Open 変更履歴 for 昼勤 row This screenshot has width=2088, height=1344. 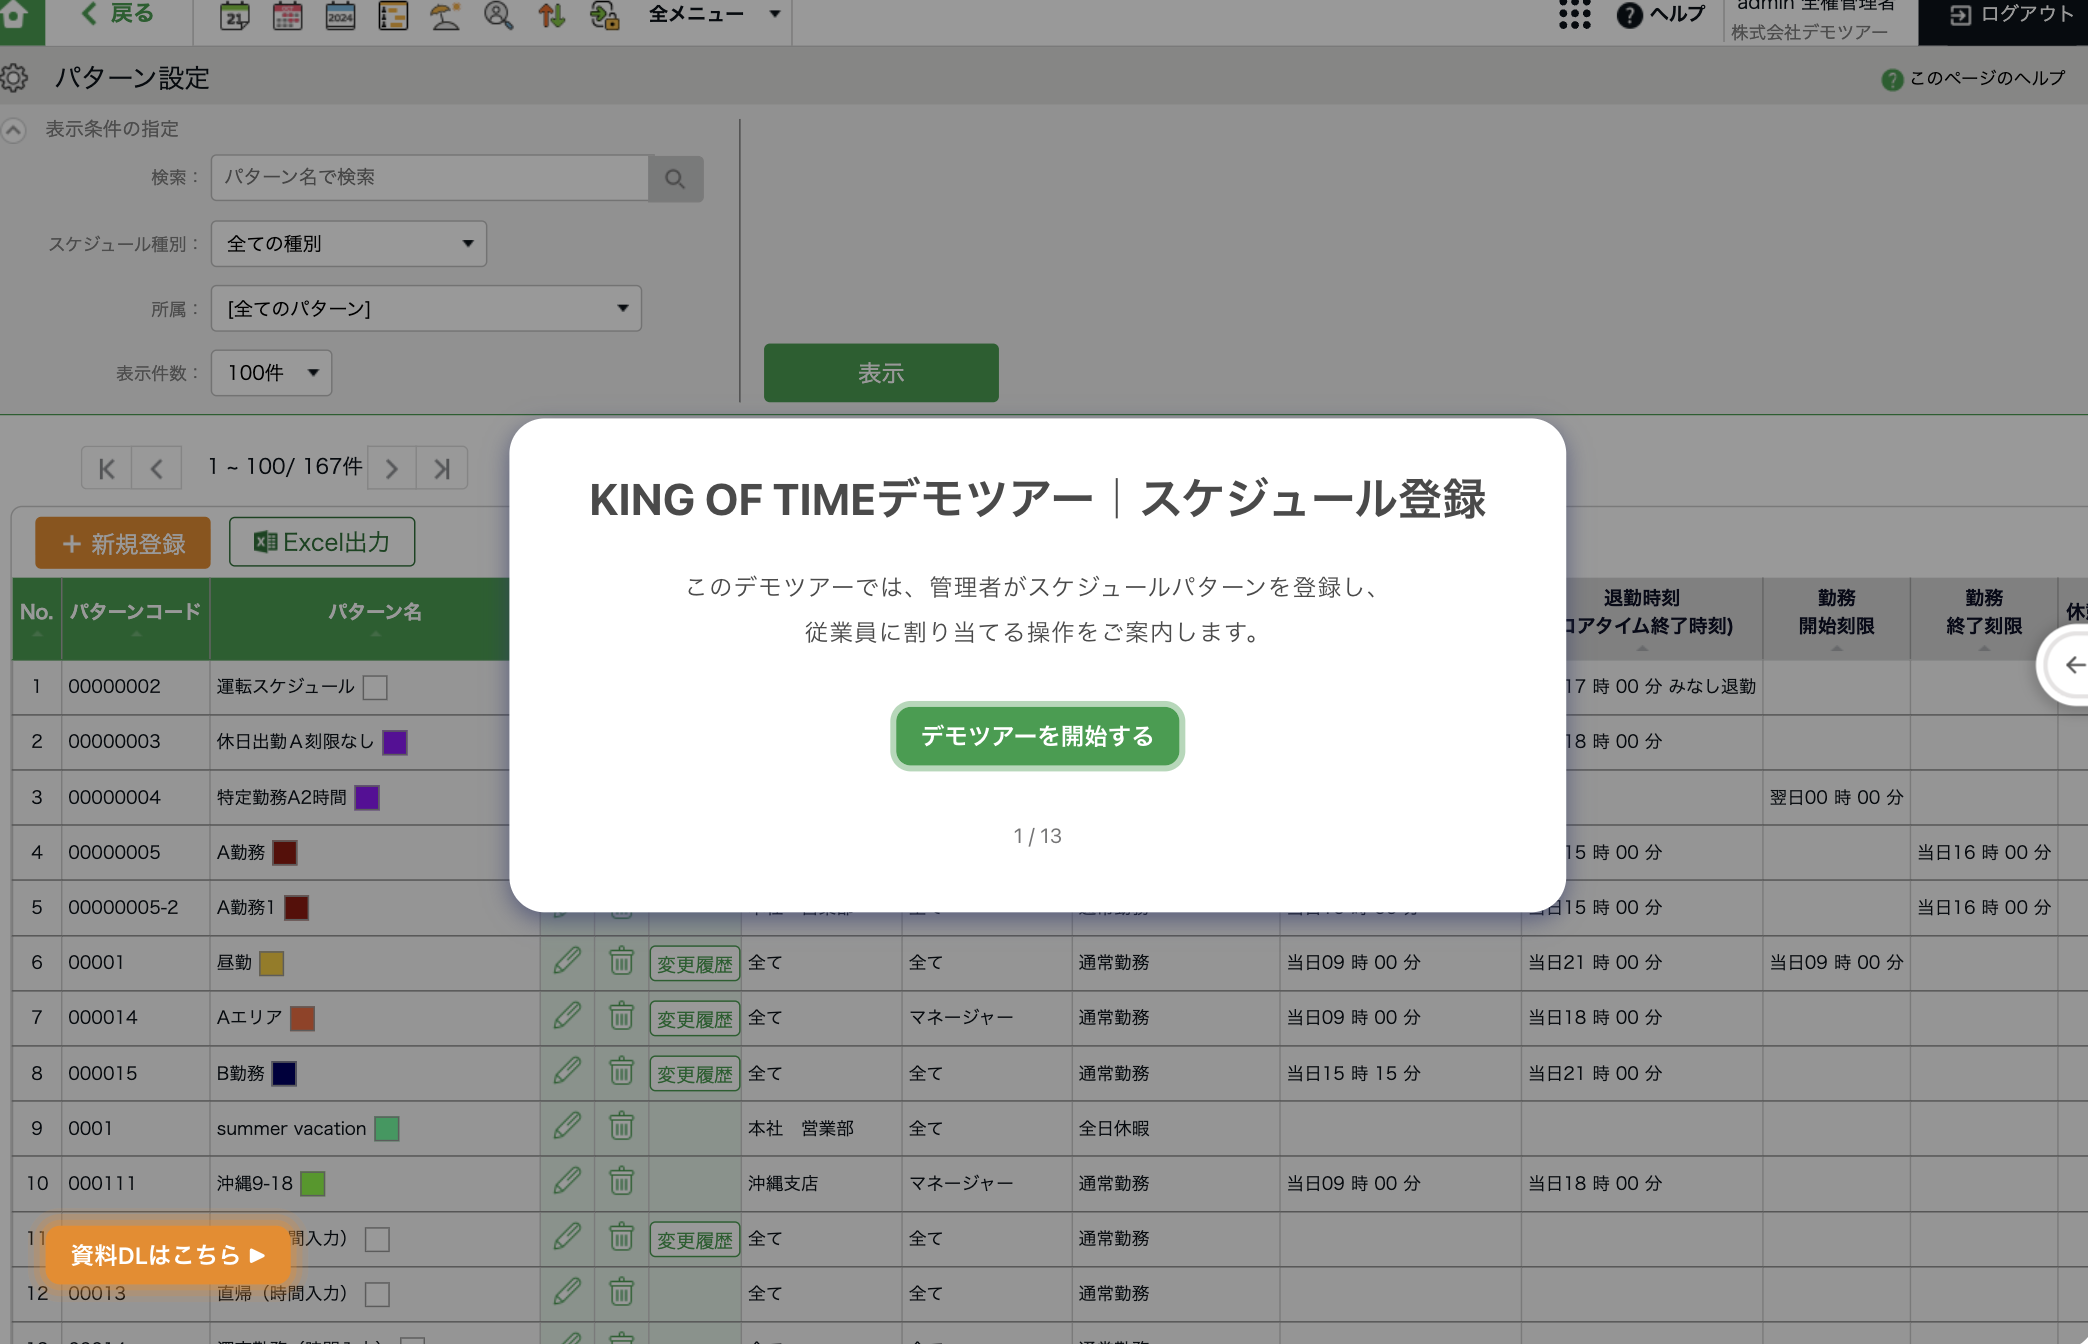pyautogui.click(x=695, y=964)
